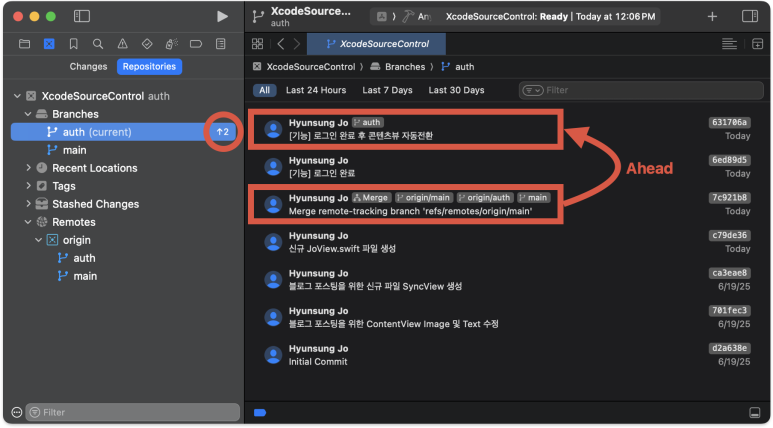Click the Branches breadcrumb

[x=405, y=67]
